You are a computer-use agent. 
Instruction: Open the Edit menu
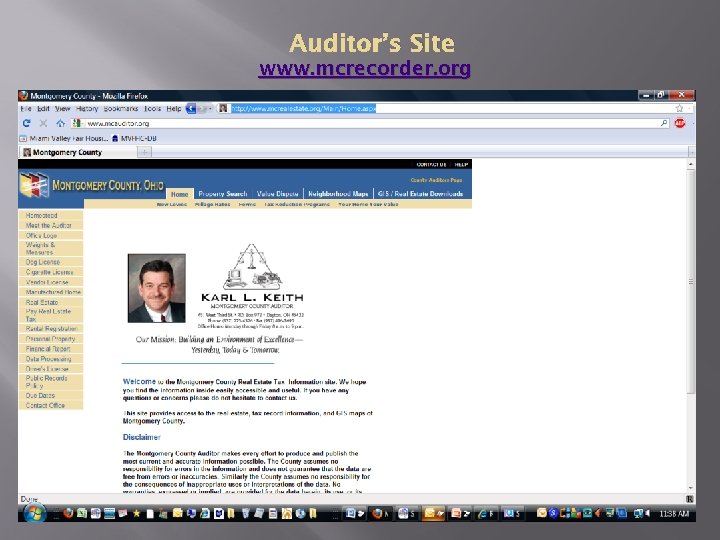[x=43, y=109]
